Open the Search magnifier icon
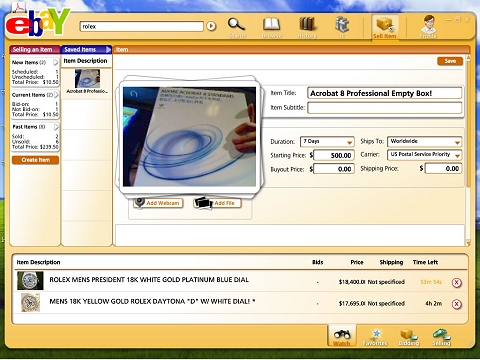 click(x=237, y=27)
